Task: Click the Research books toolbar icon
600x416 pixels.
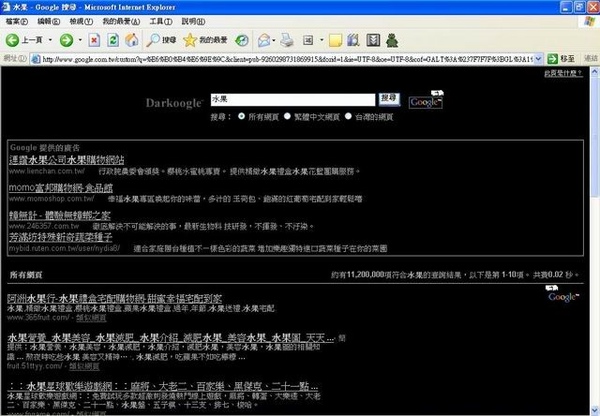Action: [x=354, y=40]
